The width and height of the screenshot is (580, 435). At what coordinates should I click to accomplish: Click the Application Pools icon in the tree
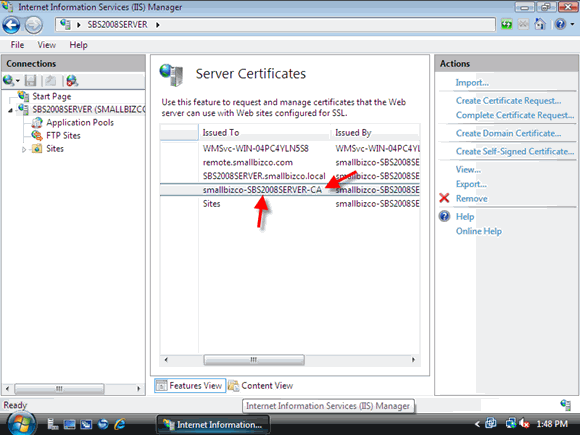[37, 122]
